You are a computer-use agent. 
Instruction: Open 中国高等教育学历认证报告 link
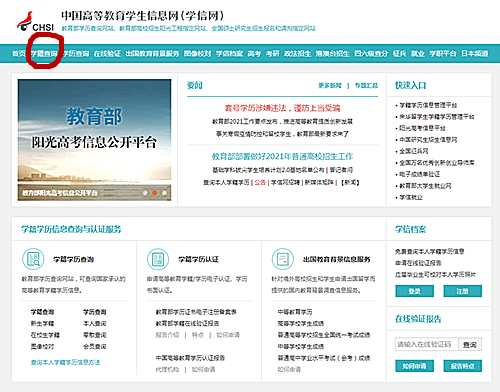[190, 358]
